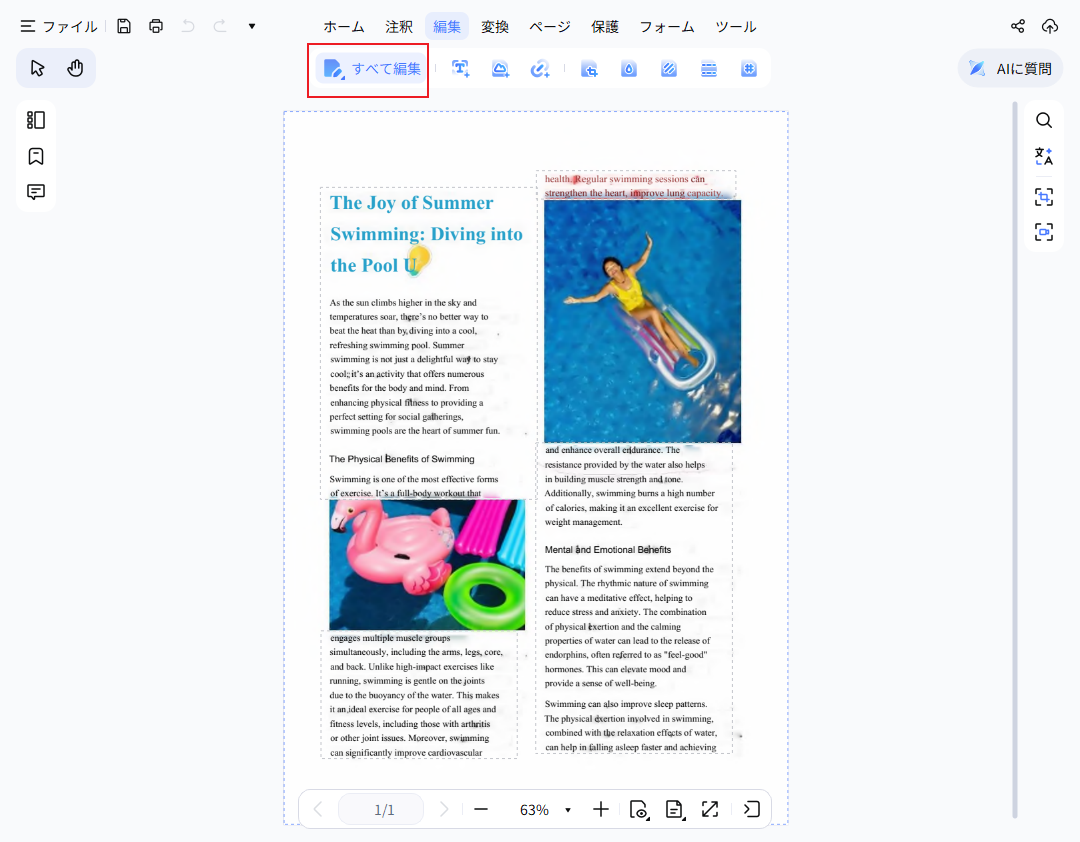Click the AIに質問 button
The image size is (1080, 842).
pyautogui.click(x=1010, y=68)
